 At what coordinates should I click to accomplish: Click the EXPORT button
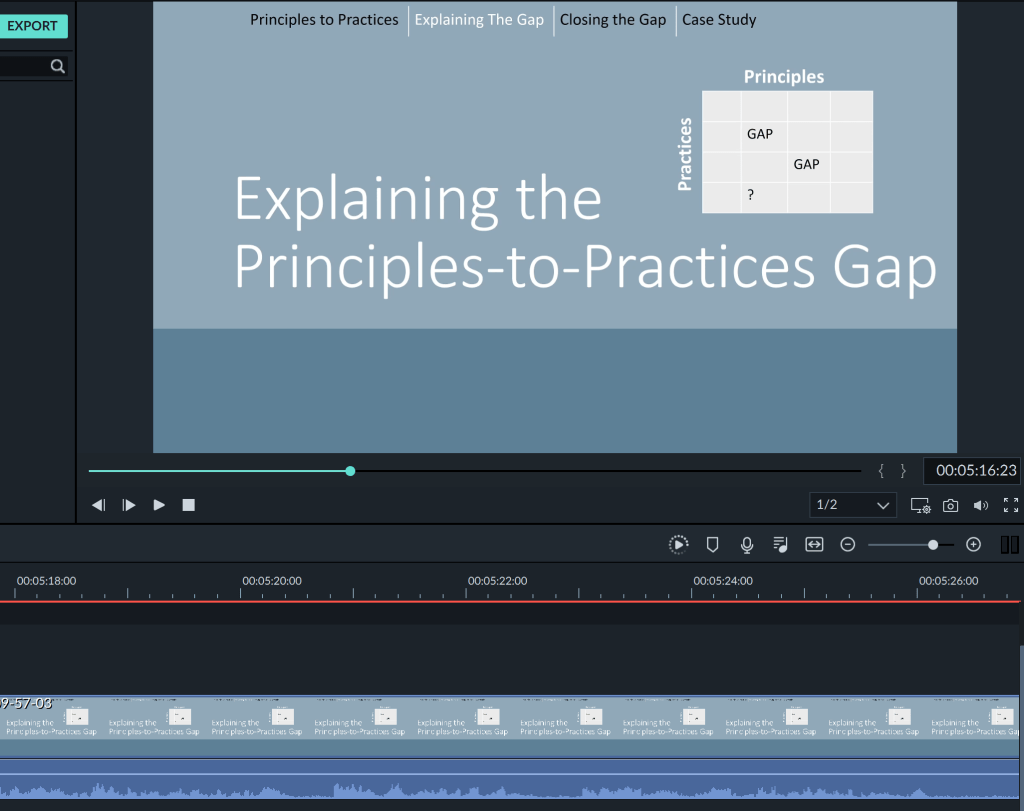point(32,26)
